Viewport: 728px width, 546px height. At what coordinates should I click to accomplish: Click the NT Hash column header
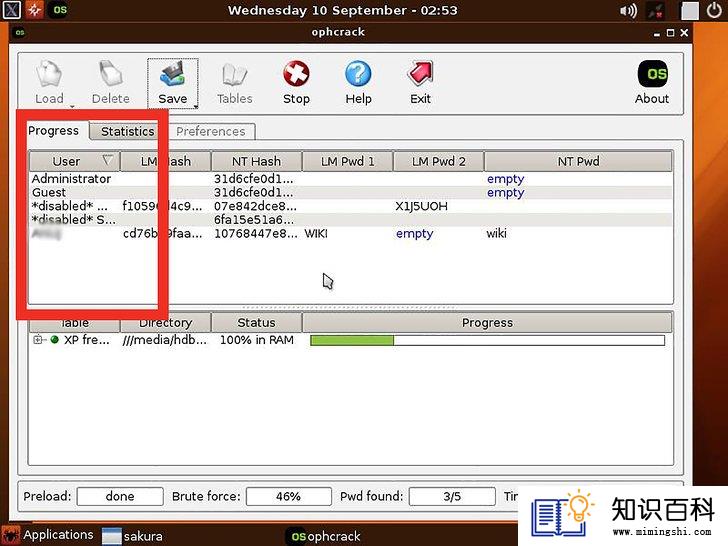(256, 161)
